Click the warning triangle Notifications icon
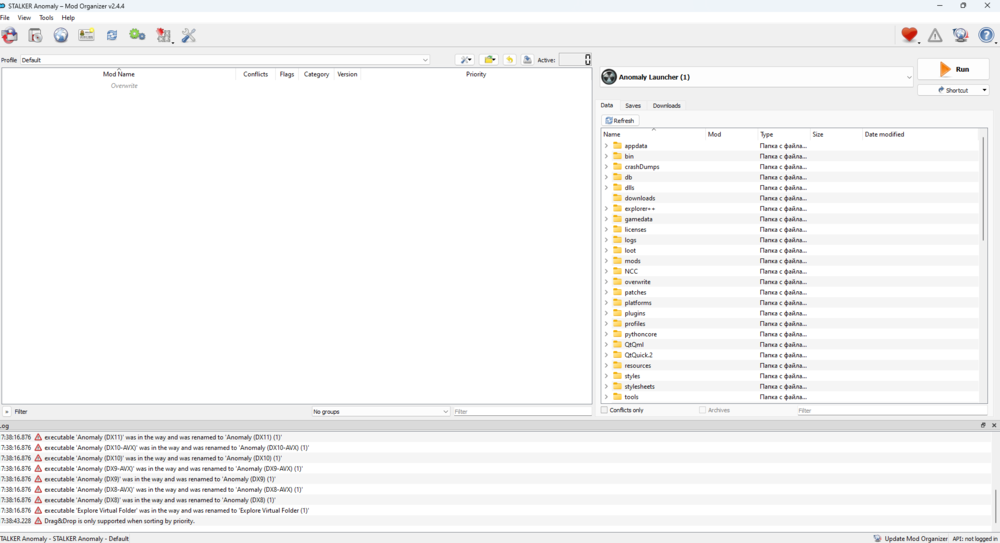 (935, 35)
